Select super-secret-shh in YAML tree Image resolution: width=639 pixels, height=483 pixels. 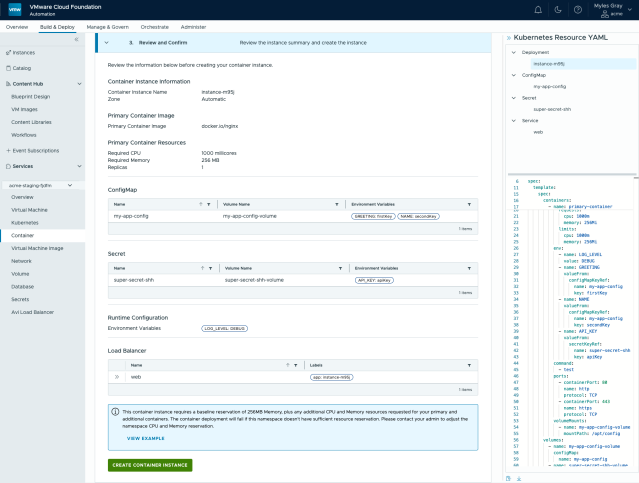point(552,109)
